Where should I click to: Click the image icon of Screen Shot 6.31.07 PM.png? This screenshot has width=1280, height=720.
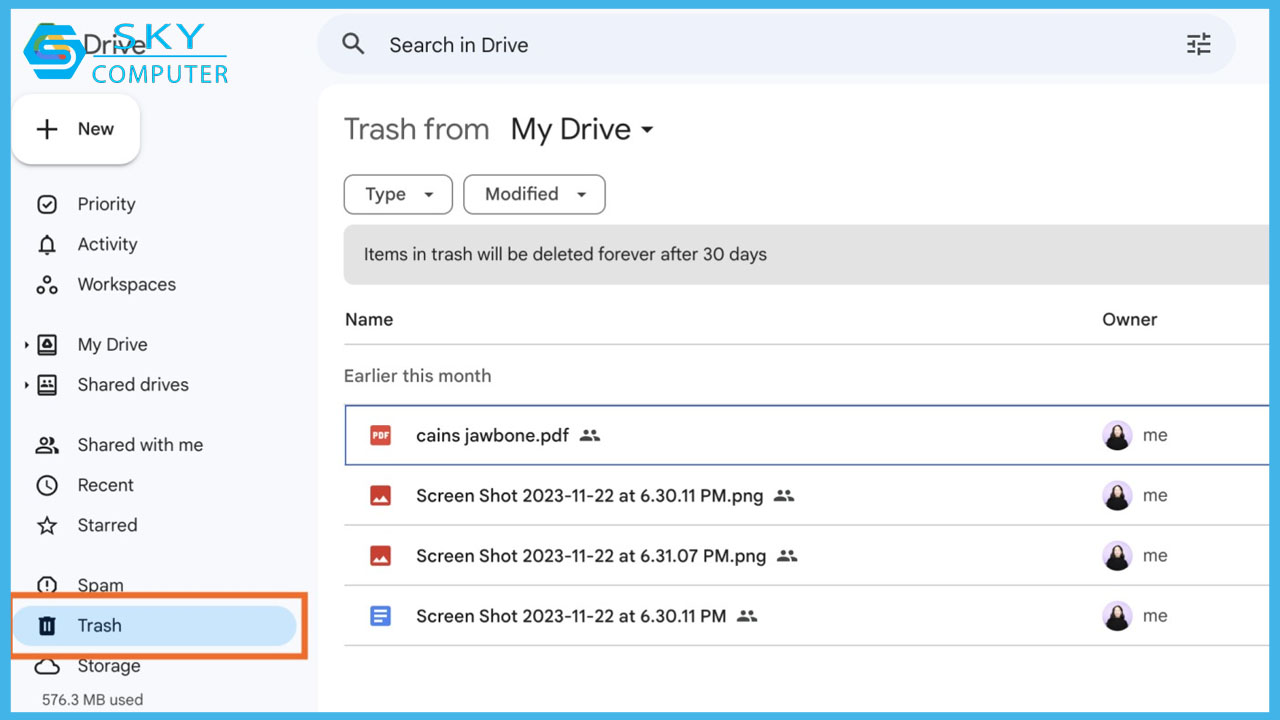[380, 556]
